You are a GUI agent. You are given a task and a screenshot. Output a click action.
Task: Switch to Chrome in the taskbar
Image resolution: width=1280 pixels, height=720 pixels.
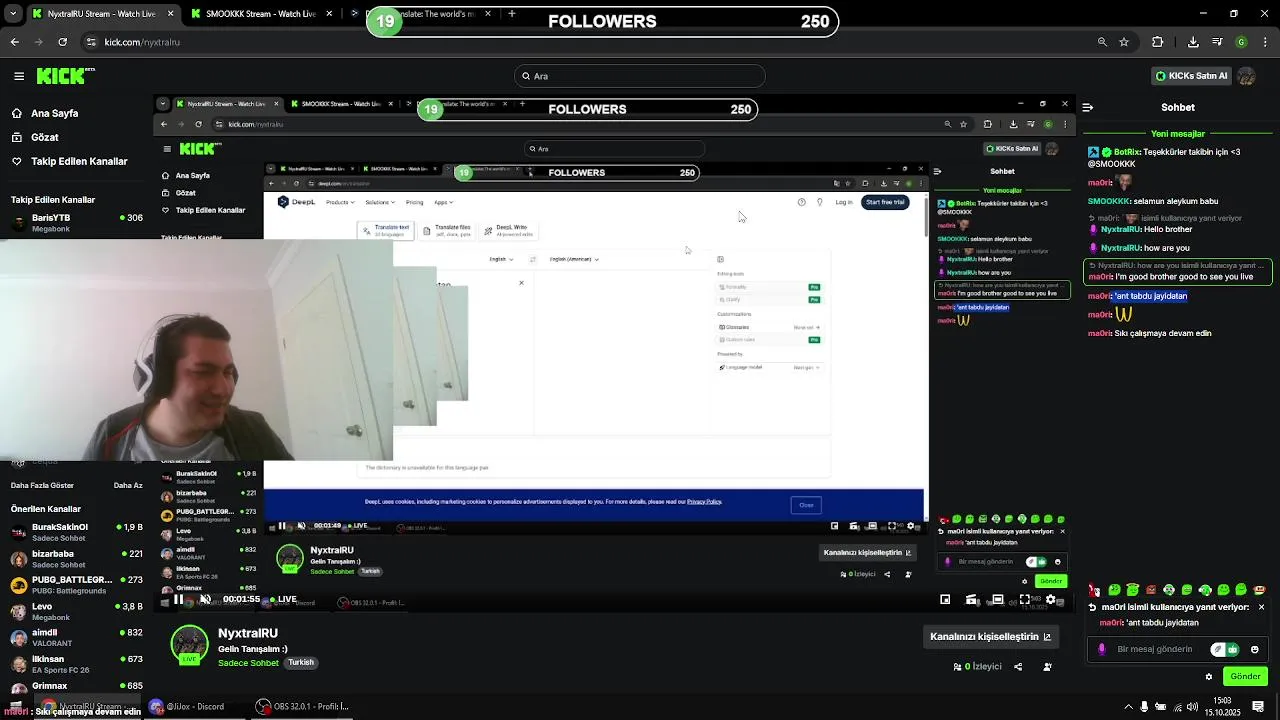tap(85, 707)
